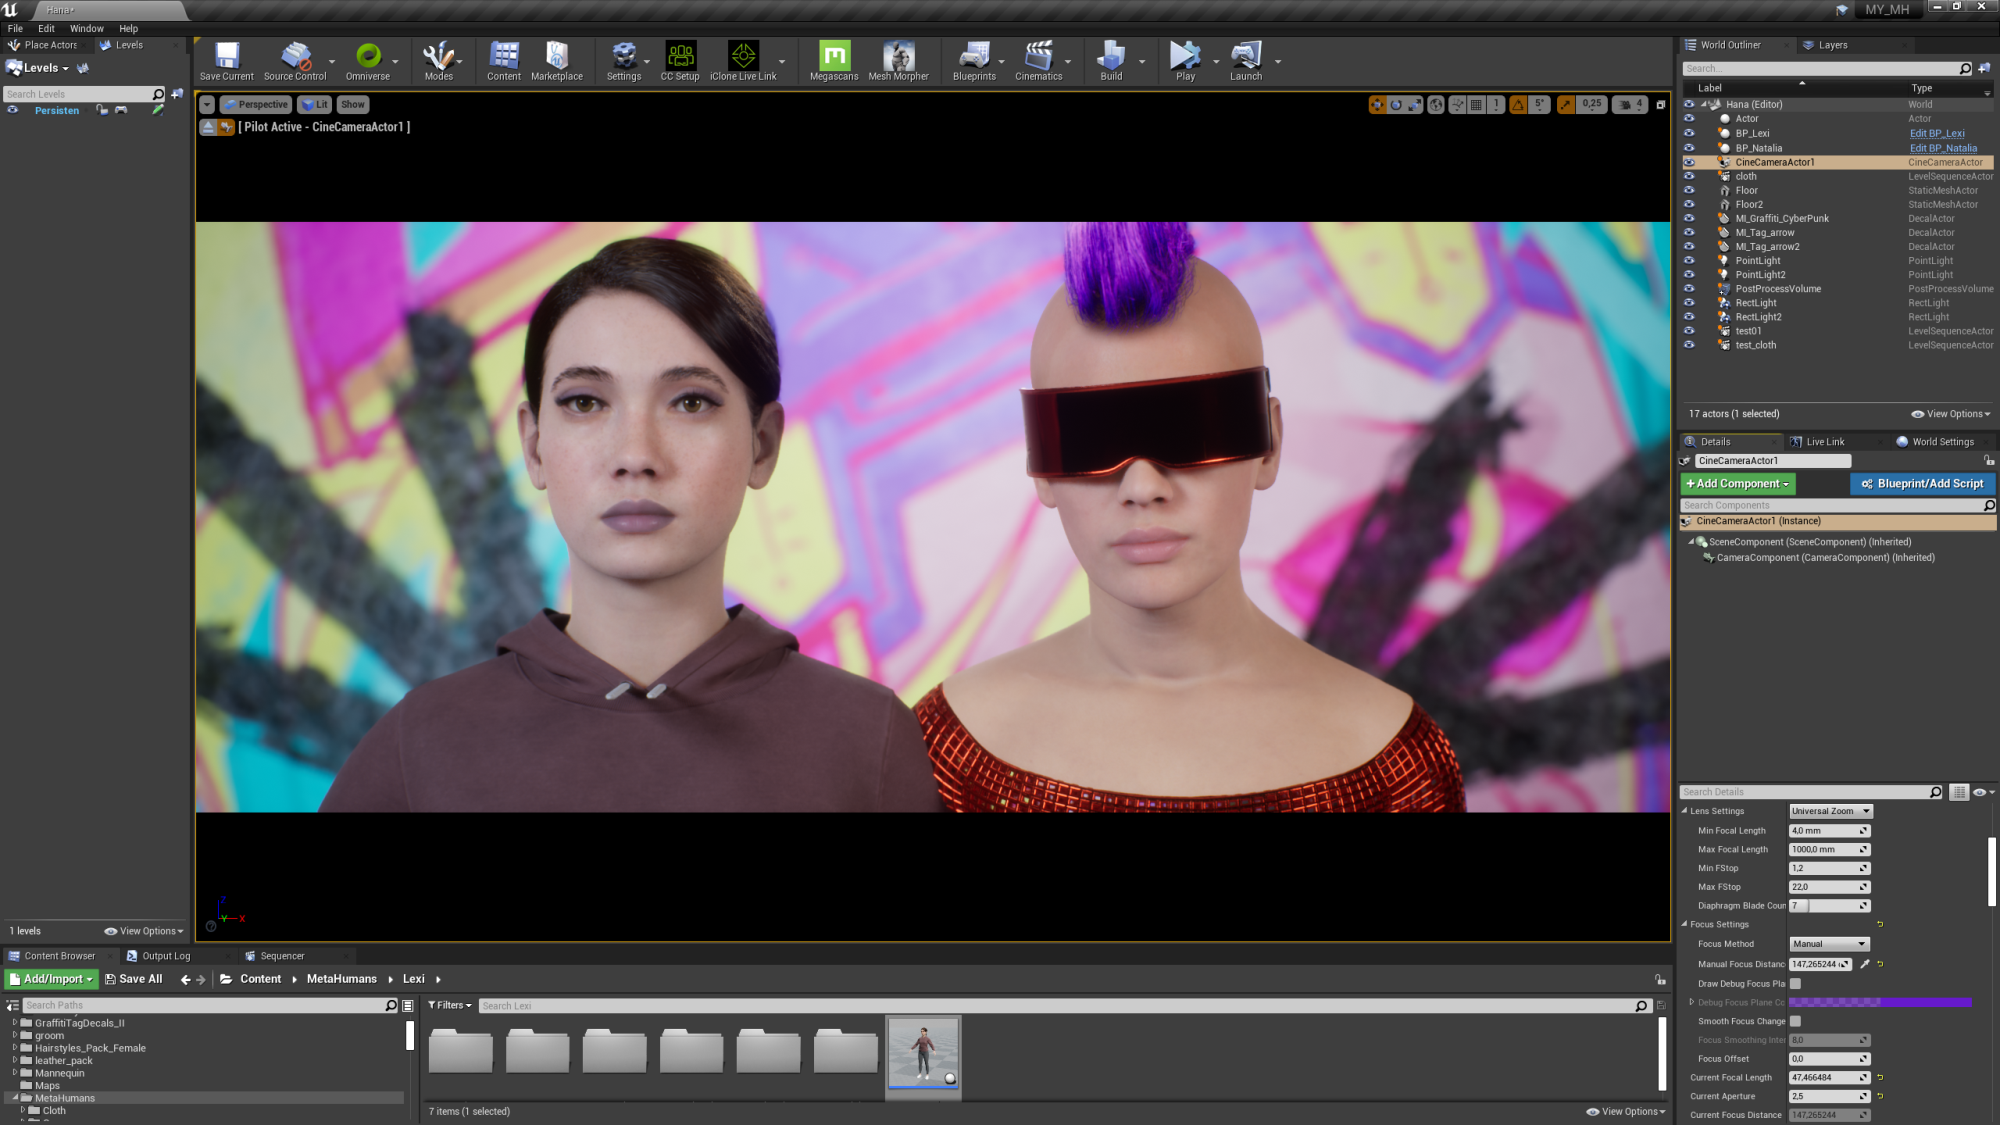Screen dimensions: 2000x1125
Task: Click the eject pilot mode icon in viewport
Action: [208, 127]
